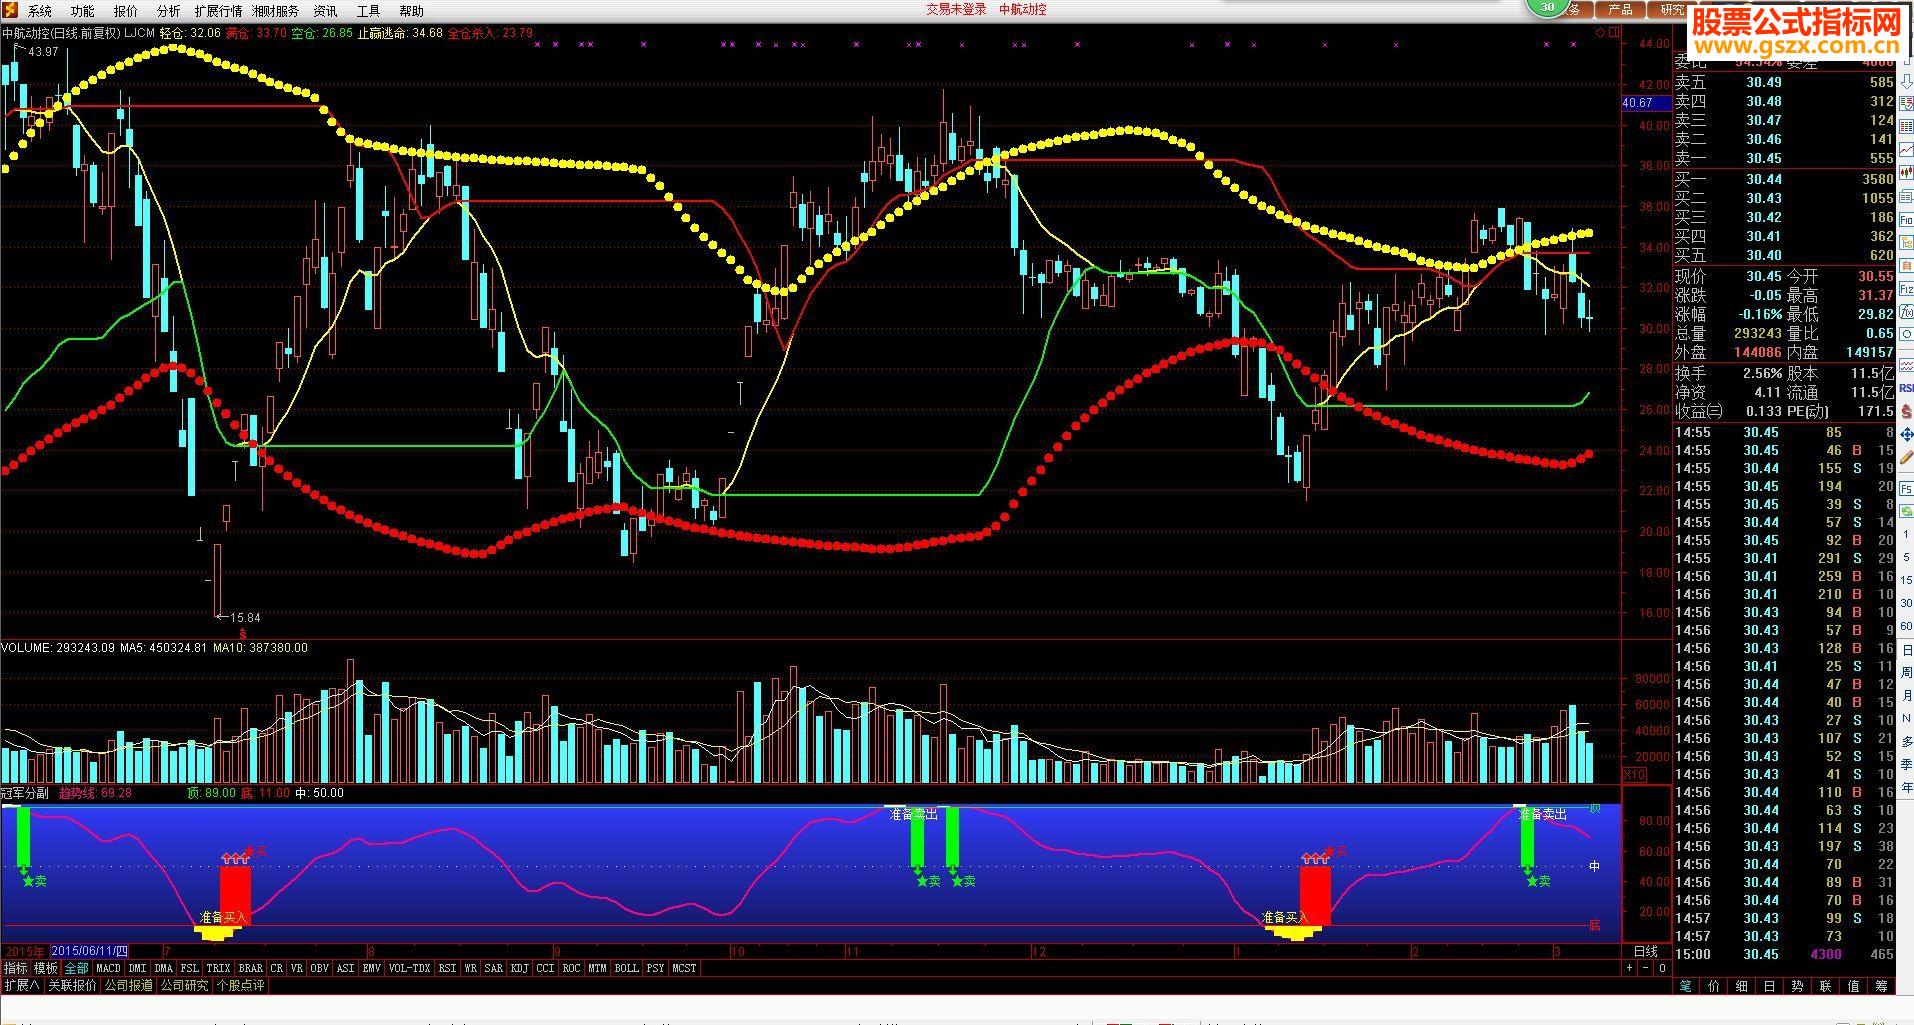Click the + zoom button

1629,968
